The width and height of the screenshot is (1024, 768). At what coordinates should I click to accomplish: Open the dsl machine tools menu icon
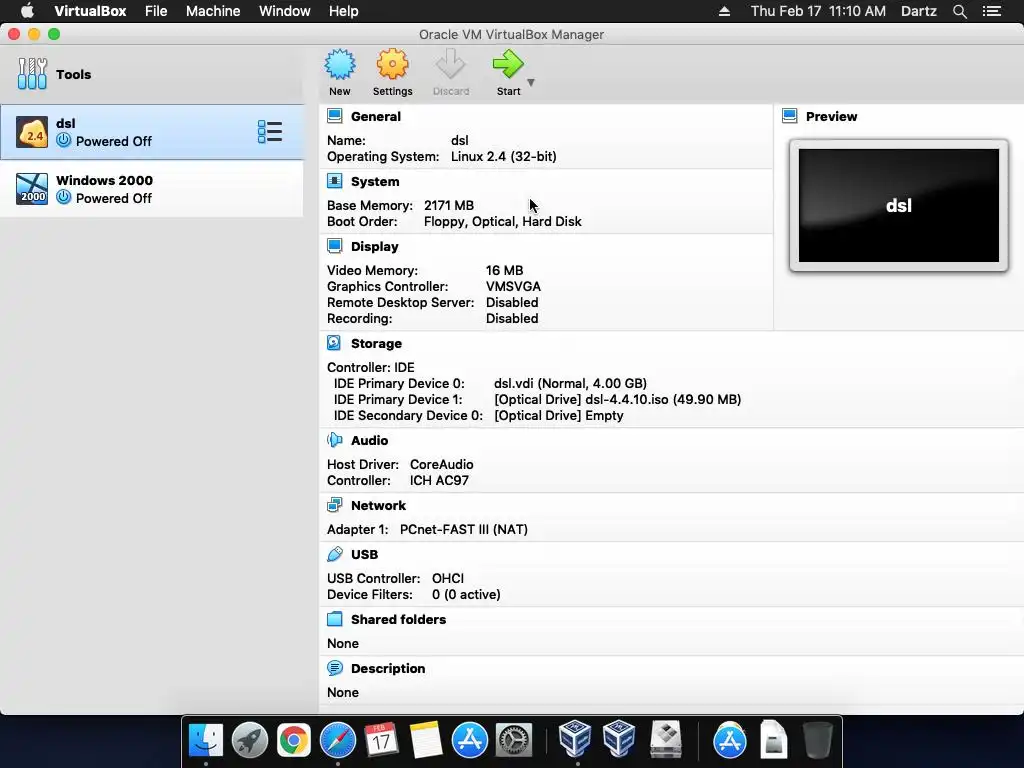[x=270, y=132]
